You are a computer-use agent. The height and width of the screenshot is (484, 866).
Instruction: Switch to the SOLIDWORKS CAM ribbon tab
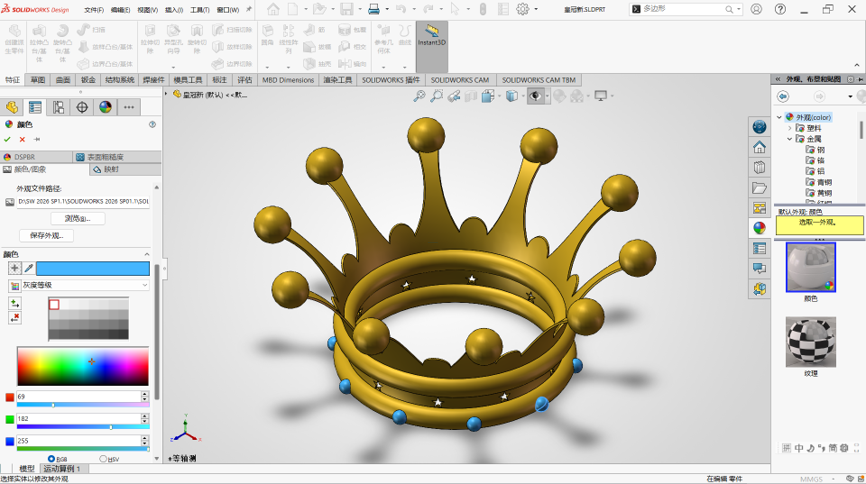[460, 80]
